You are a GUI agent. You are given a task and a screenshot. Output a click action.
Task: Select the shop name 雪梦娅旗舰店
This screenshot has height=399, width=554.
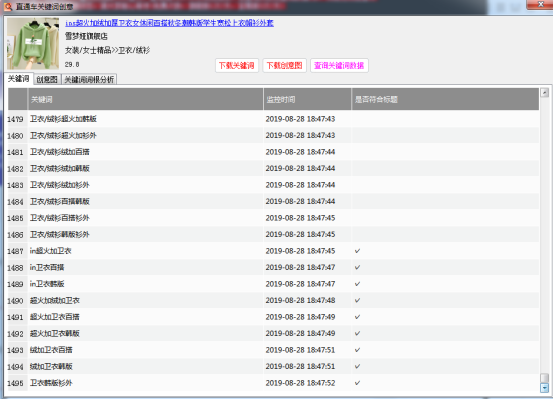click(86, 36)
